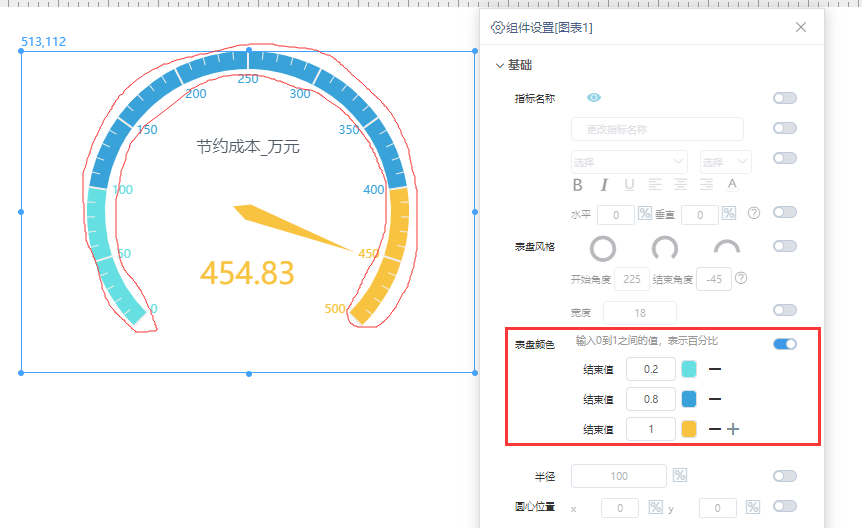862x528 pixels.
Task: Enable the 指标名称 switch
Action: 784,98
